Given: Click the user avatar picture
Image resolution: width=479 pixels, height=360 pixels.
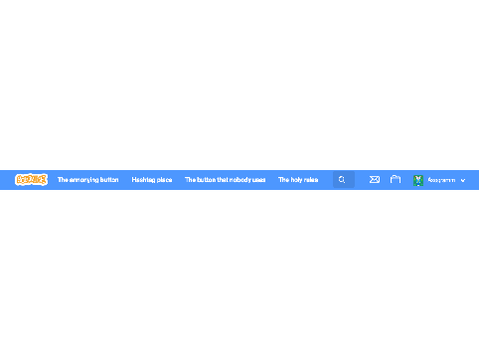Looking at the screenshot, I should pos(418,180).
